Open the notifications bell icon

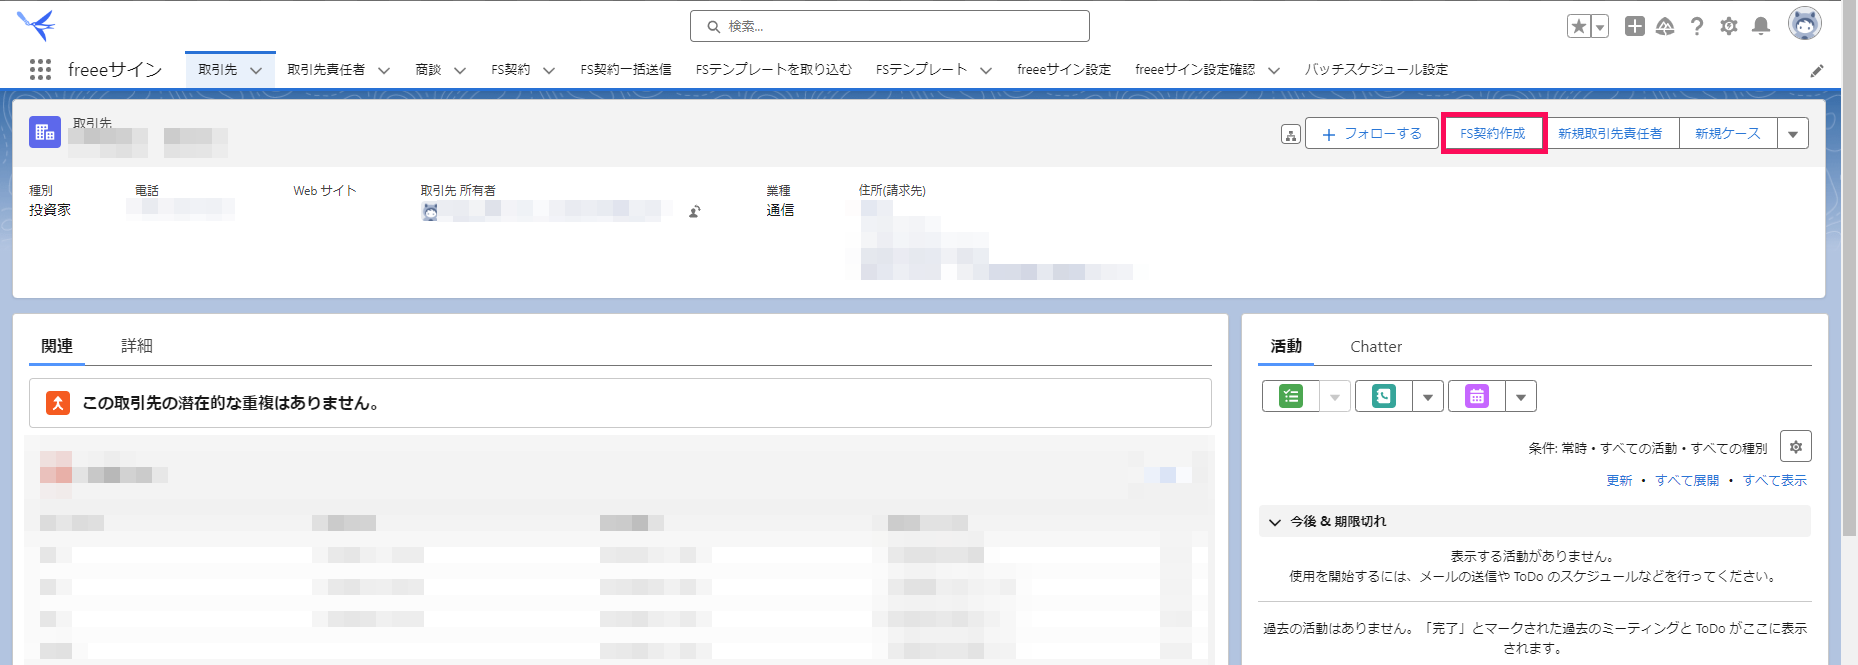point(1761,27)
